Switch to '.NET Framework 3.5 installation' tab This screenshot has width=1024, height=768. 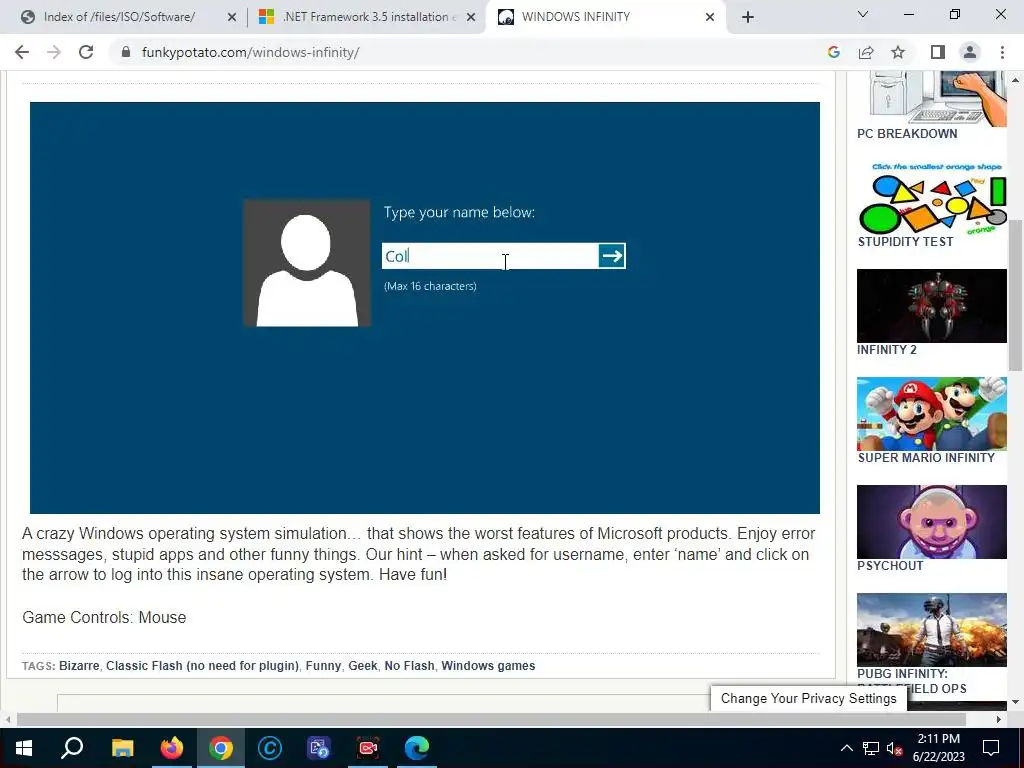click(x=366, y=17)
